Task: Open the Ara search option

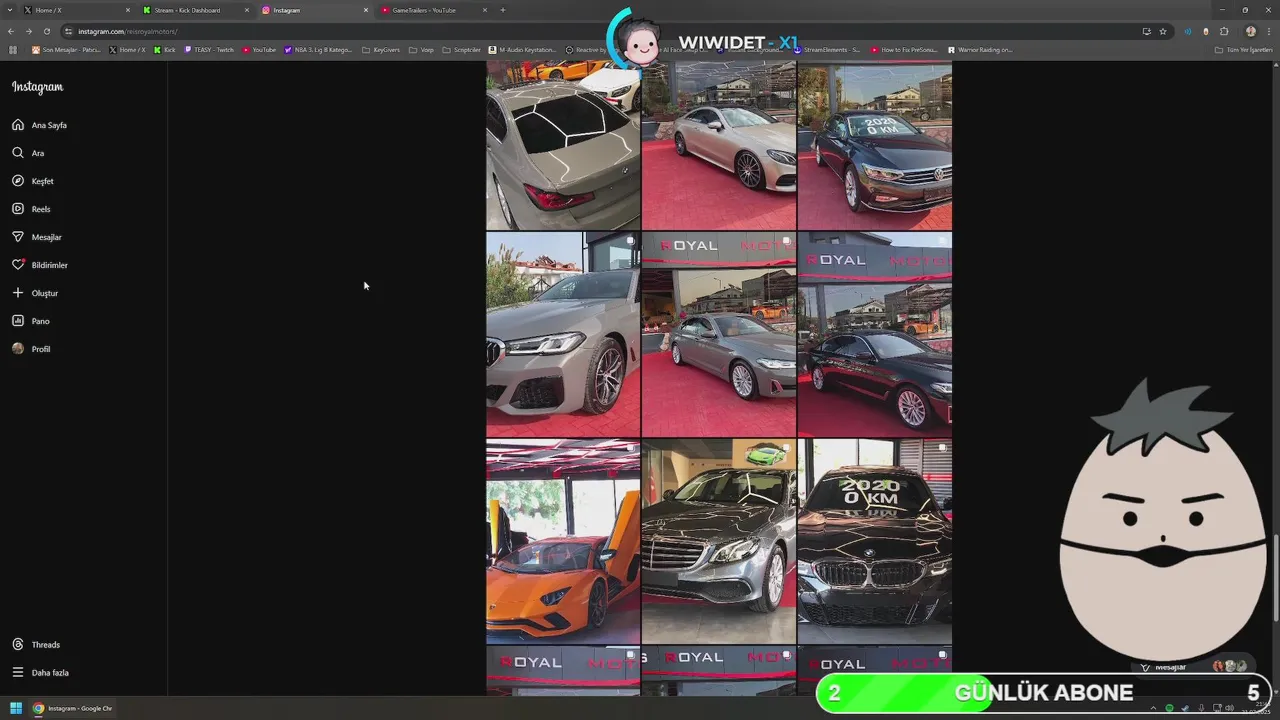Action: click(x=28, y=153)
